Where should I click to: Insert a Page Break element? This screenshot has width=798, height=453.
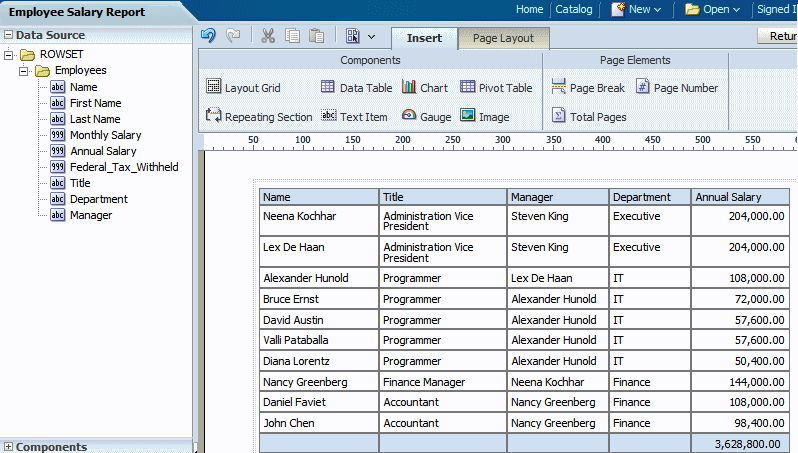pyautogui.click(x=588, y=88)
